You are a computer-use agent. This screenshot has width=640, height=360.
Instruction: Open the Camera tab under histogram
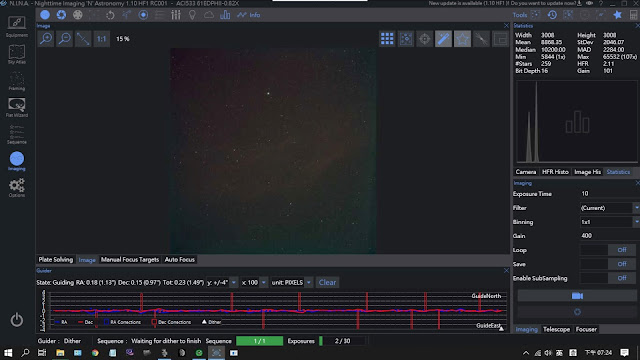526,172
